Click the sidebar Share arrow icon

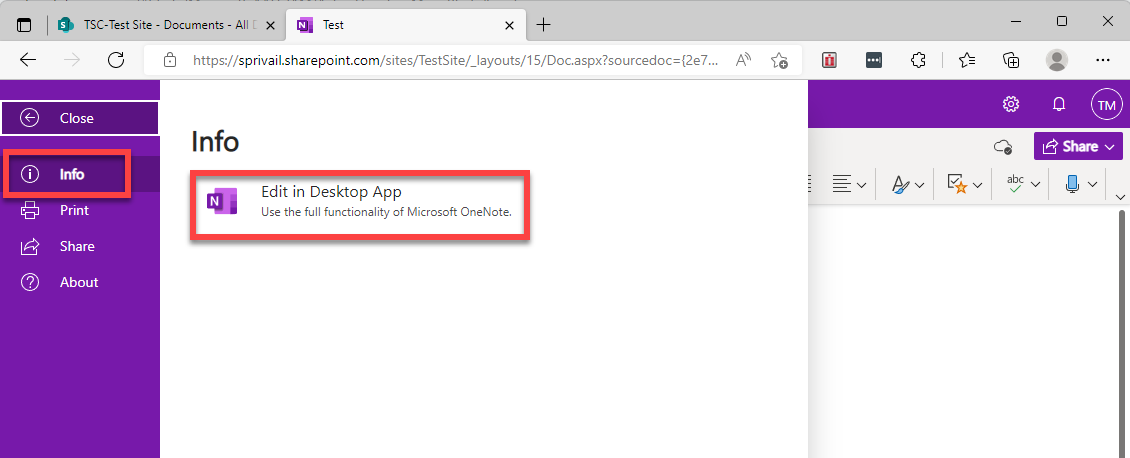pos(30,246)
